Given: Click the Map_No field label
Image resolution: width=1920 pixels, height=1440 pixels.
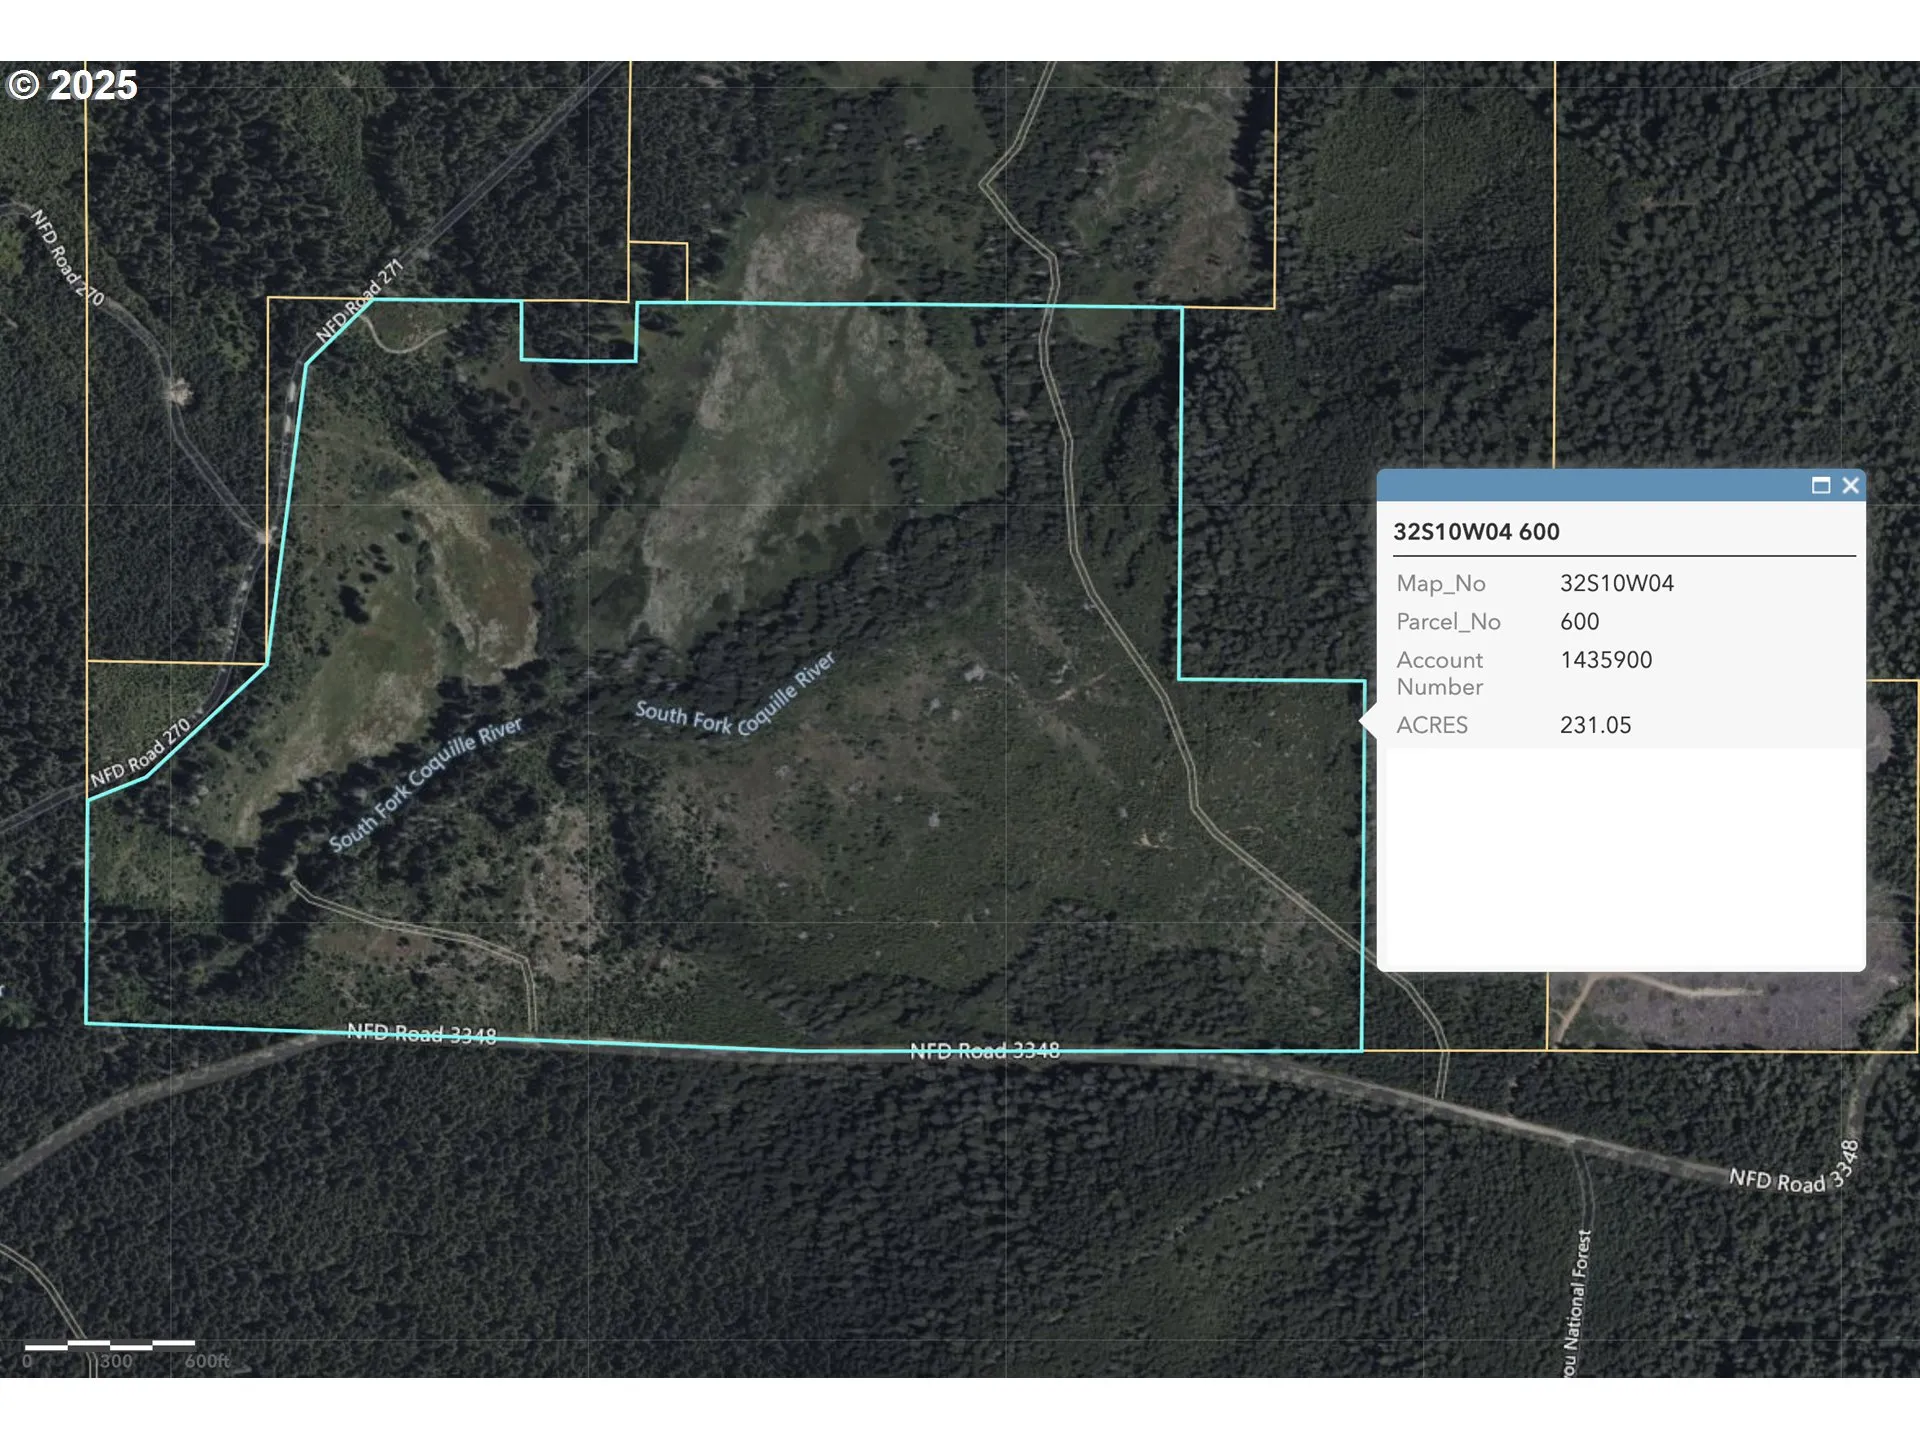Looking at the screenshot, I should pos(1440,583).
